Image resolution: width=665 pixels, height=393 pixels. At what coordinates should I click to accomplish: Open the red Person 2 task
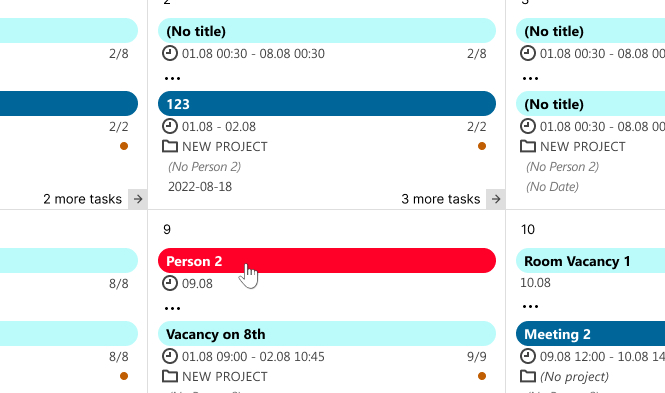click(x=327, y=261)
